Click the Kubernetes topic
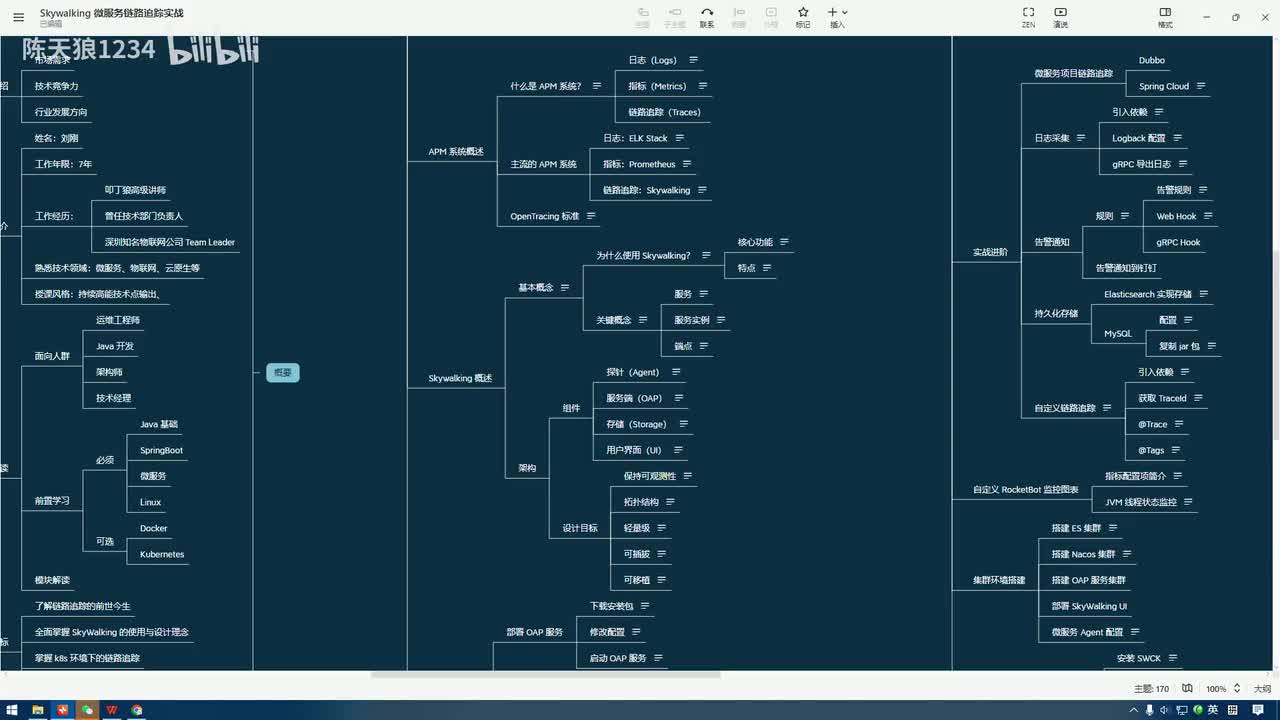The image size is (1280, 720). (x=162, y=554)
